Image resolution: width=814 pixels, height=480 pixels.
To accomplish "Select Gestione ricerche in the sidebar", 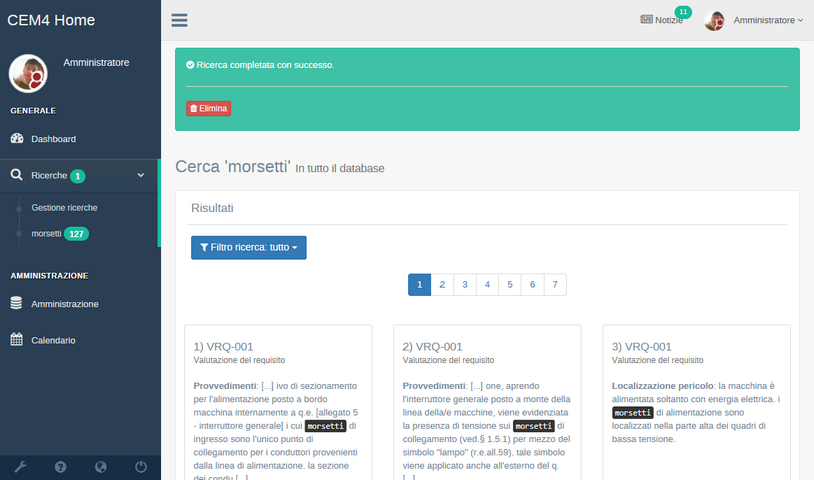I will 64,208.
